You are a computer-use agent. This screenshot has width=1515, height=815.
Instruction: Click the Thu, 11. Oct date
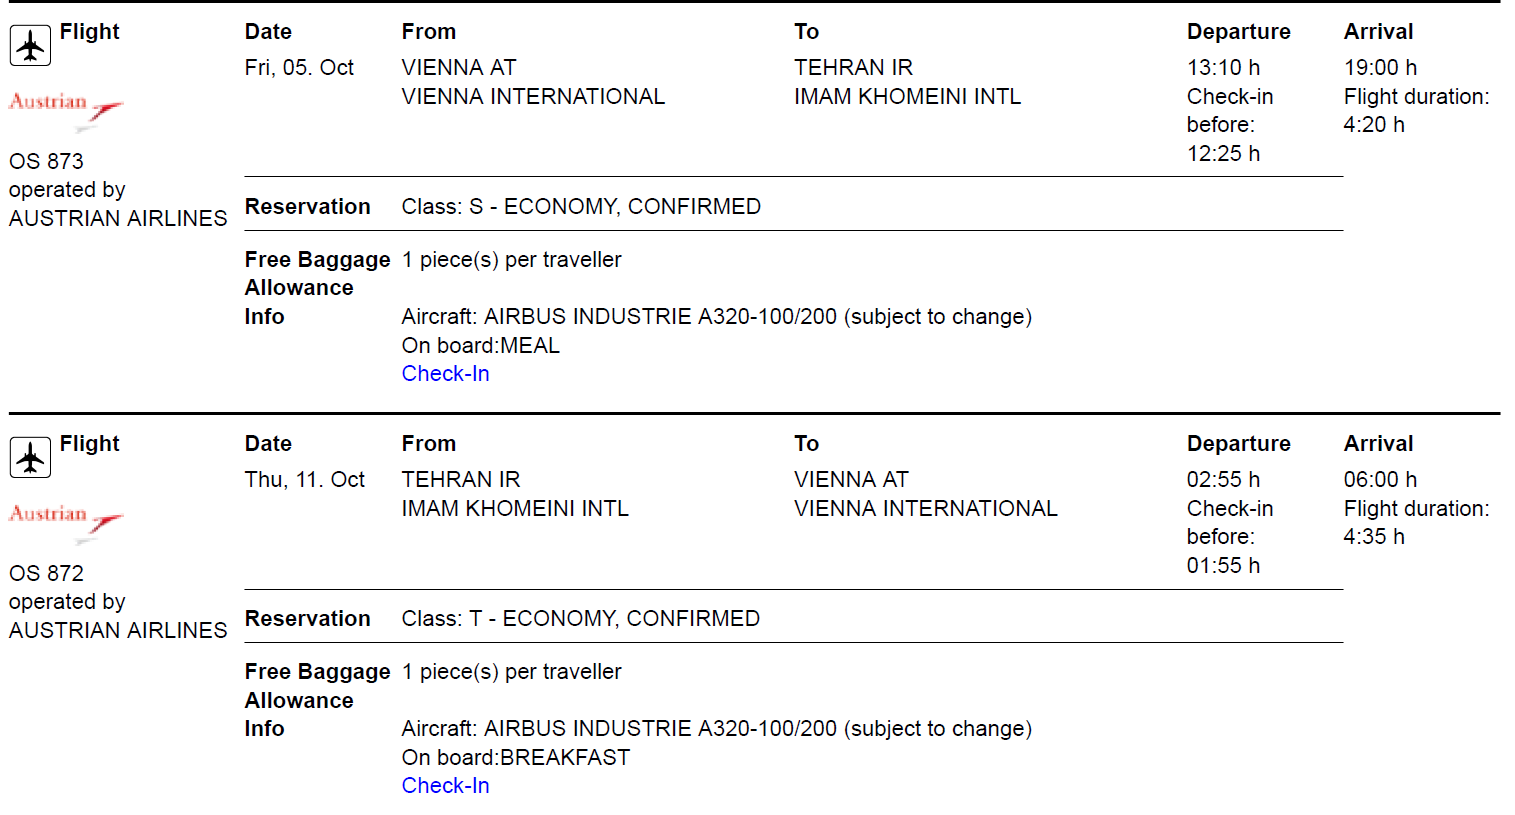click(x=305, y=479)
